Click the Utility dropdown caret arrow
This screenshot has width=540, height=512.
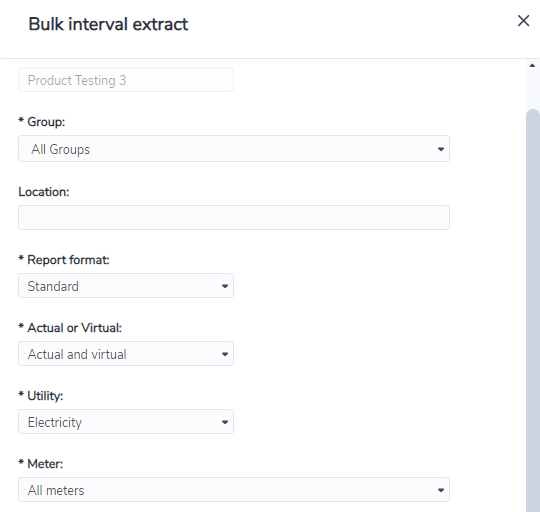pos(225,422)
